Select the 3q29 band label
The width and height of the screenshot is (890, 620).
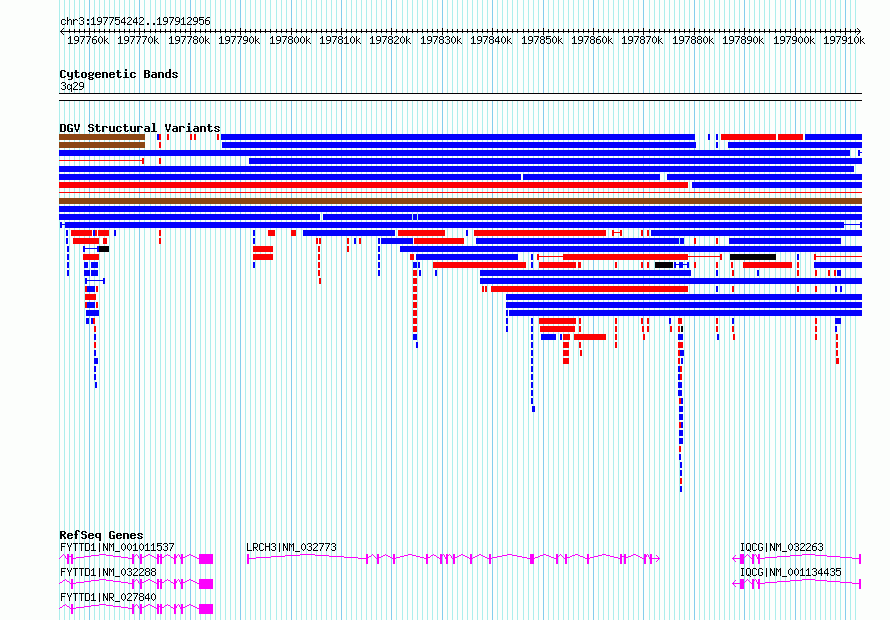72,86
